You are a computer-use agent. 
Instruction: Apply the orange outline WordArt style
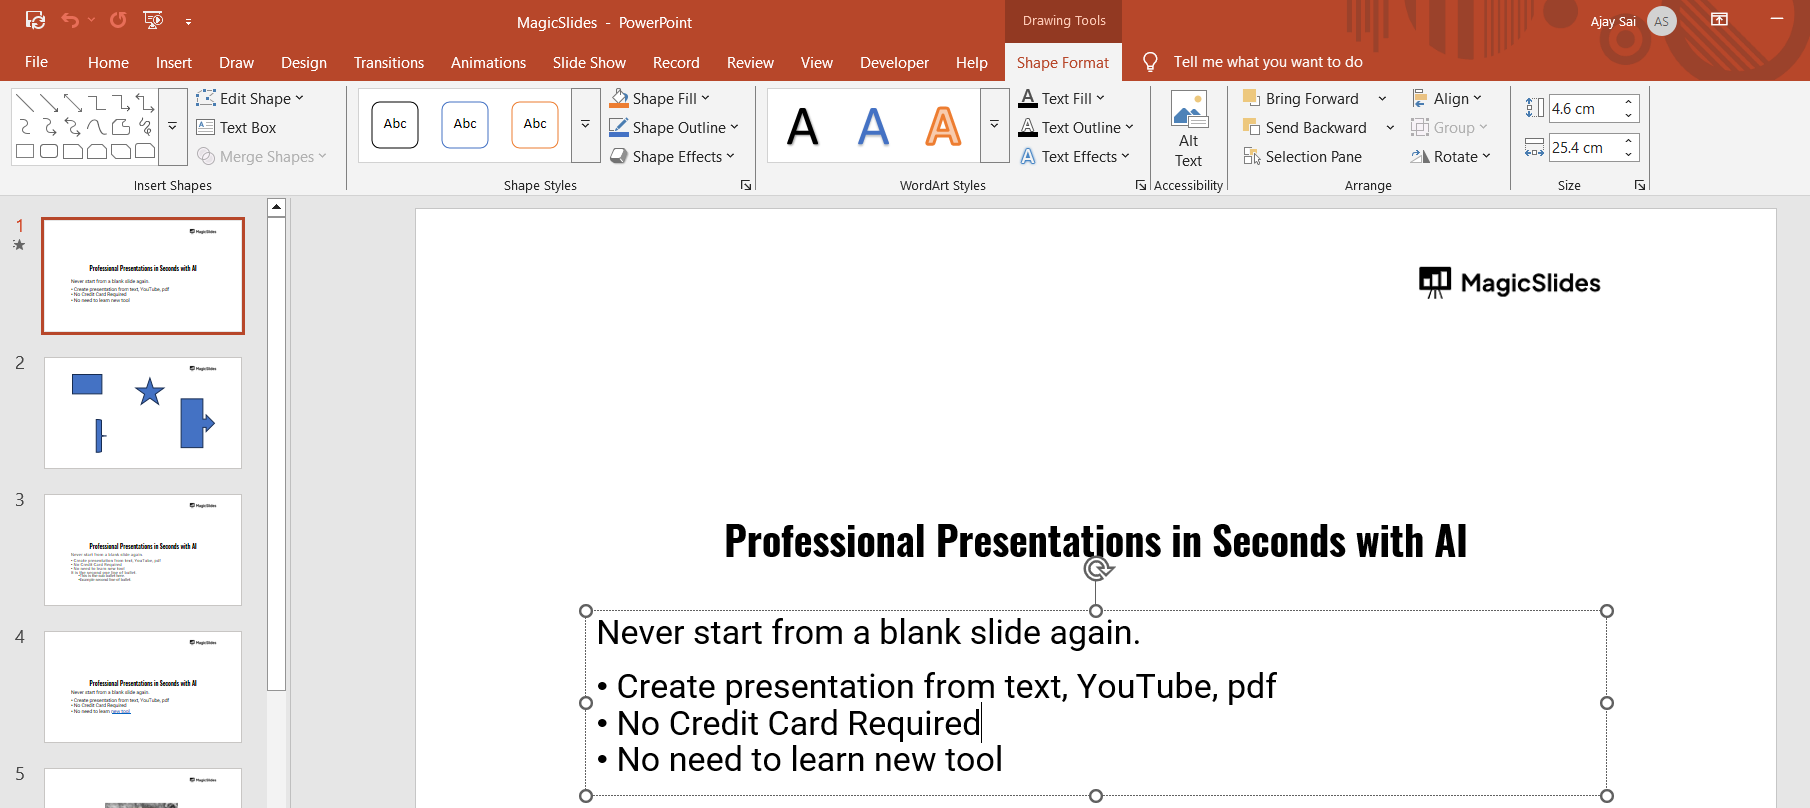pyautogui.click(x=943, y=126)
